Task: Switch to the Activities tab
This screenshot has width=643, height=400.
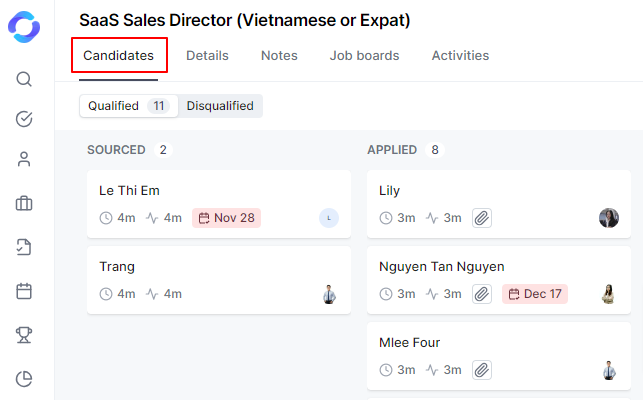Action: pyautogui.click(x=460, y=56)
